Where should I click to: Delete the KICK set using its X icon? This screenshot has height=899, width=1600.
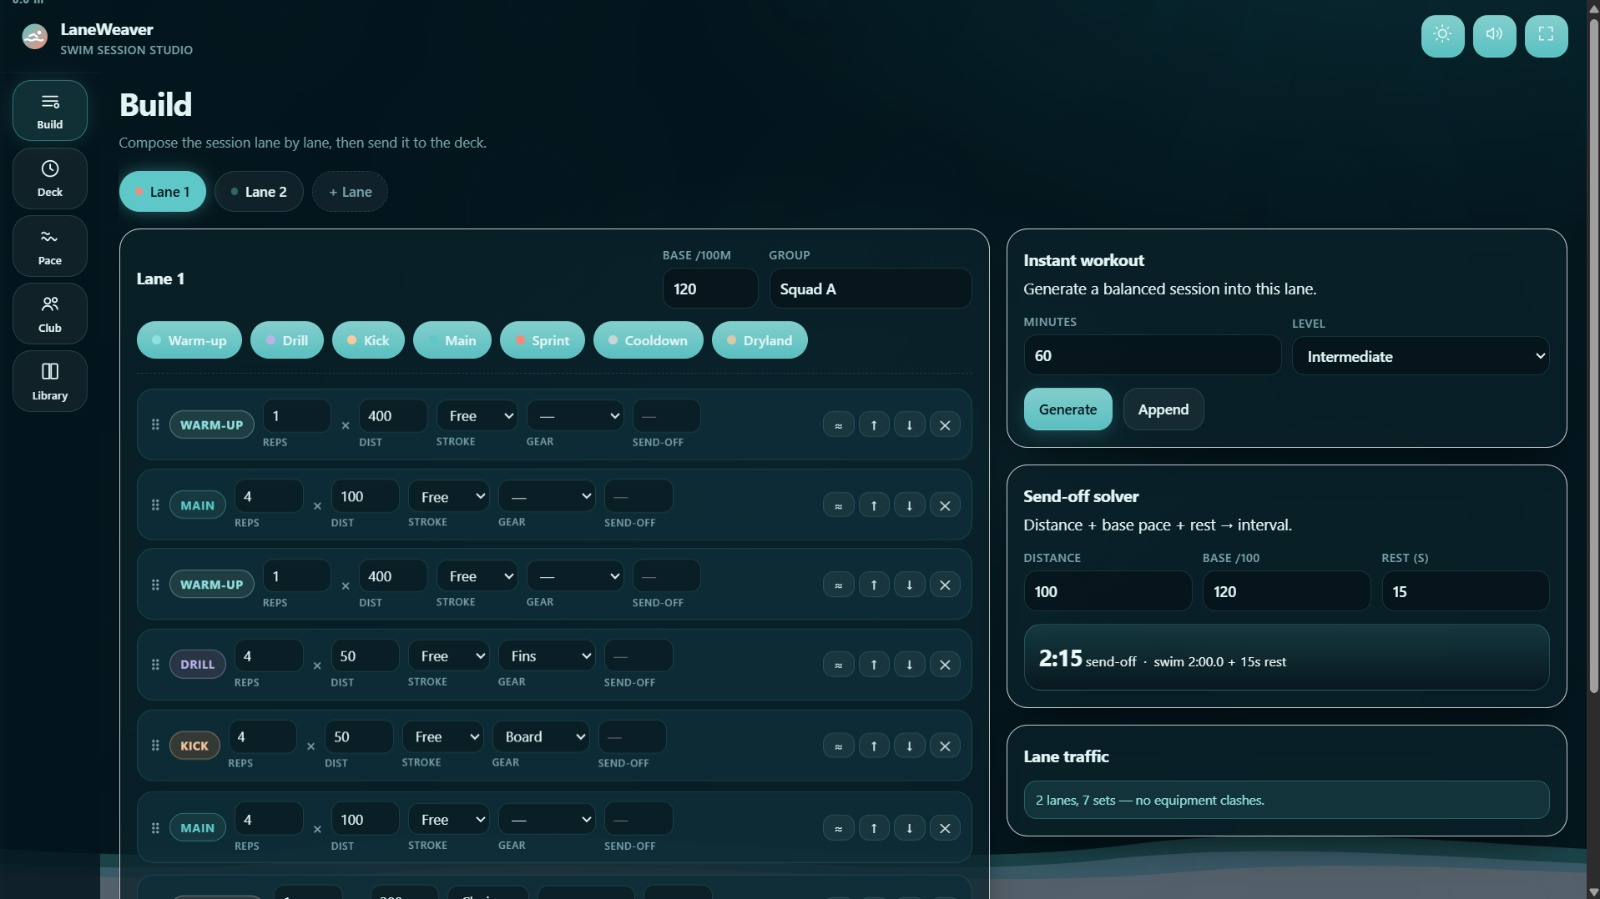[x=945, y=746]
